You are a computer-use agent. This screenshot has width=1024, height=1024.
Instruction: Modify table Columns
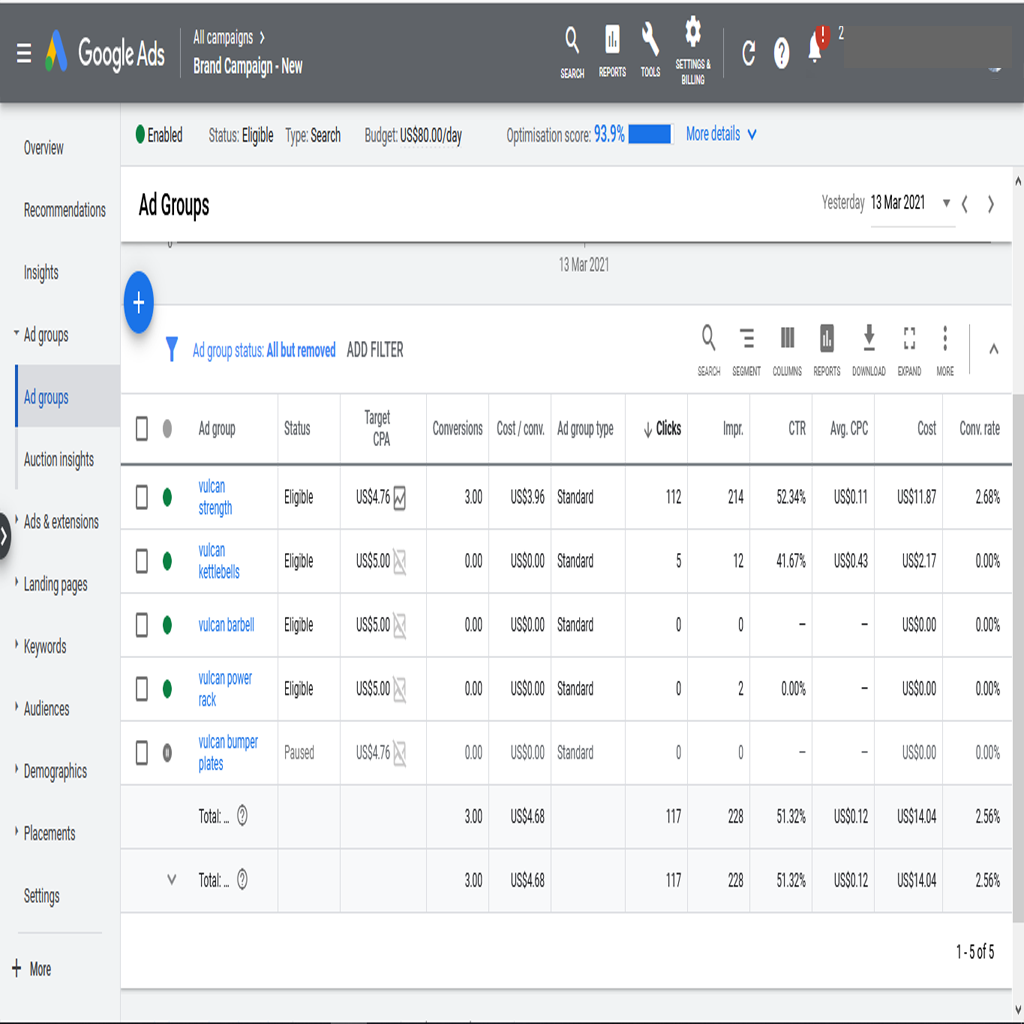tap(787, 351)
